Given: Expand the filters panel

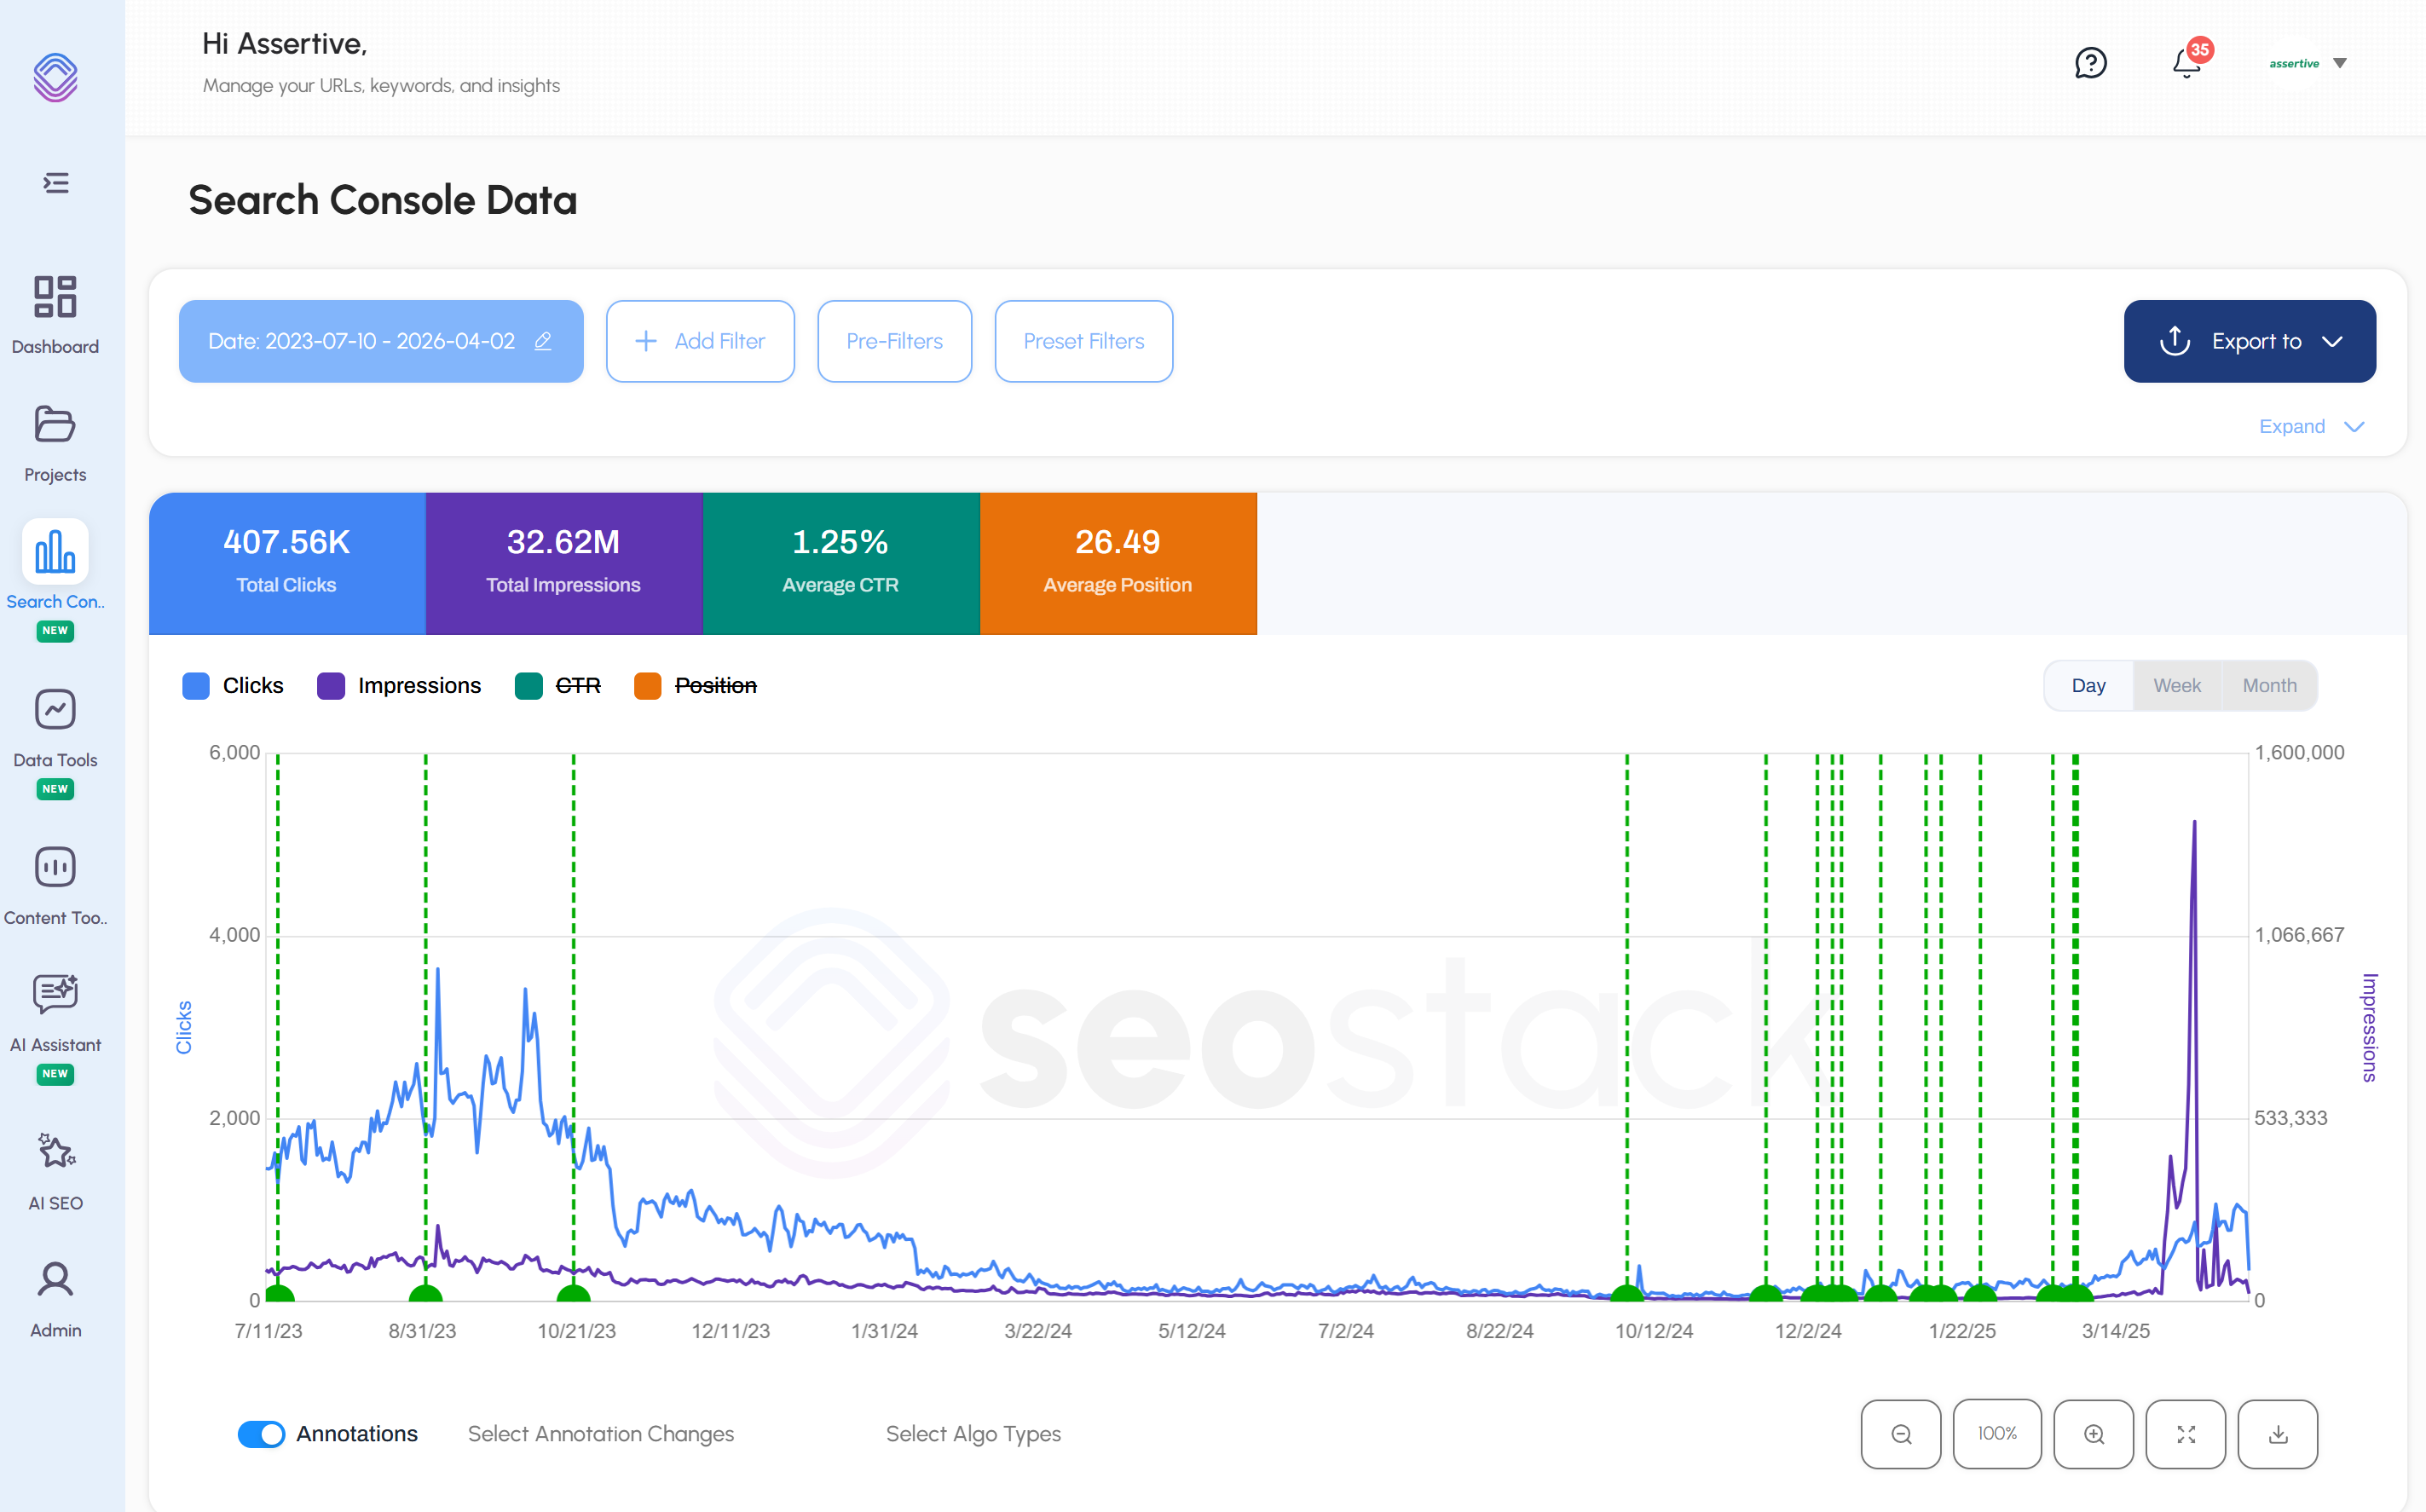Looking at the screenshot, I should coord(2311,427).
